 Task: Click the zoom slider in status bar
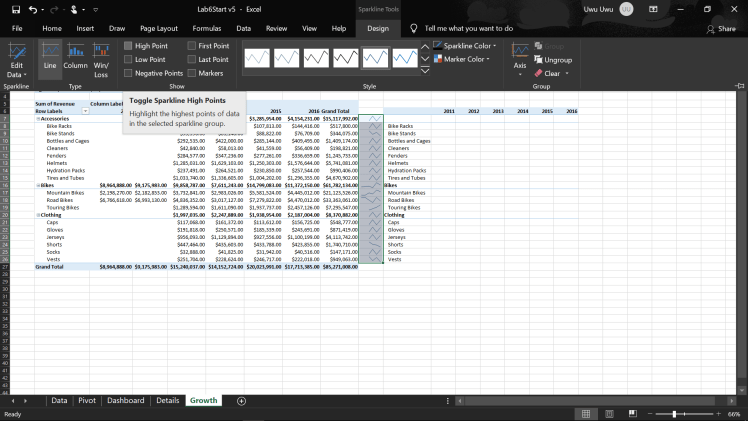coord(675,413)
